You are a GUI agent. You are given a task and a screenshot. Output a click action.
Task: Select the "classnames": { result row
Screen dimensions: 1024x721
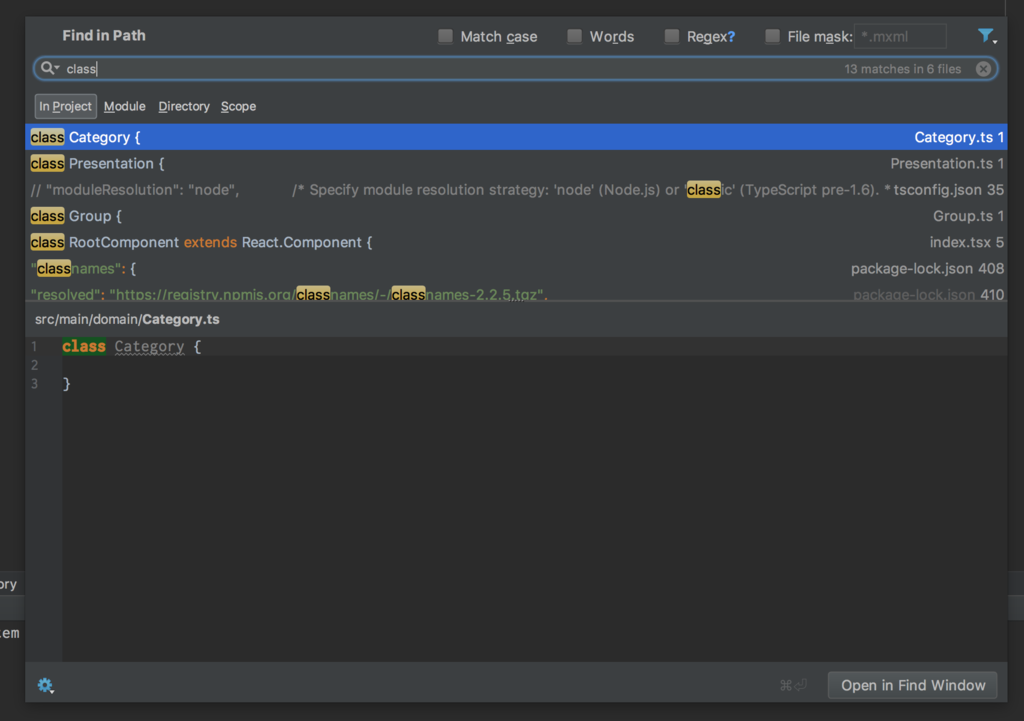[516, 268]
